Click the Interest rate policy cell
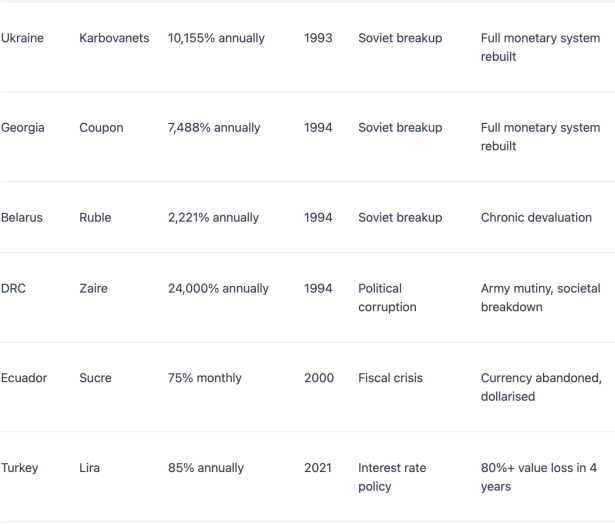615x524 pixels. (x=392, y=477)
